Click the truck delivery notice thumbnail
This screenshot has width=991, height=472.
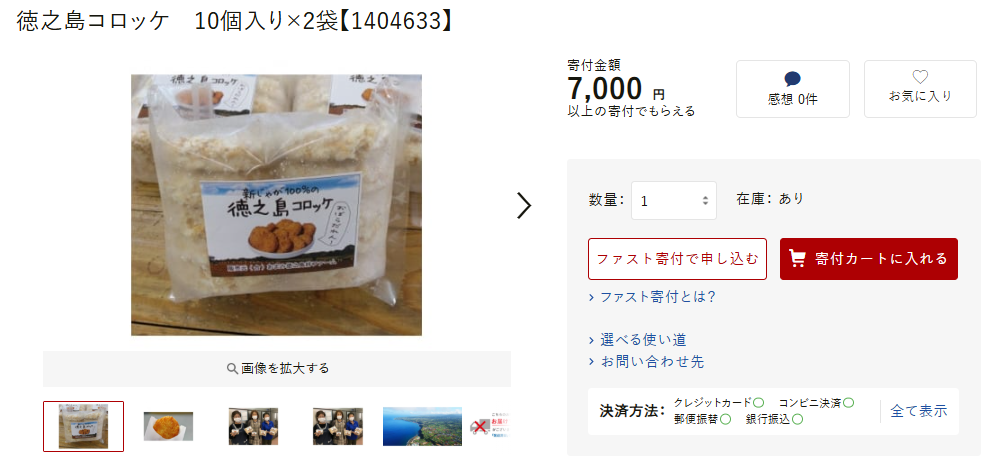tap(490, 427)
